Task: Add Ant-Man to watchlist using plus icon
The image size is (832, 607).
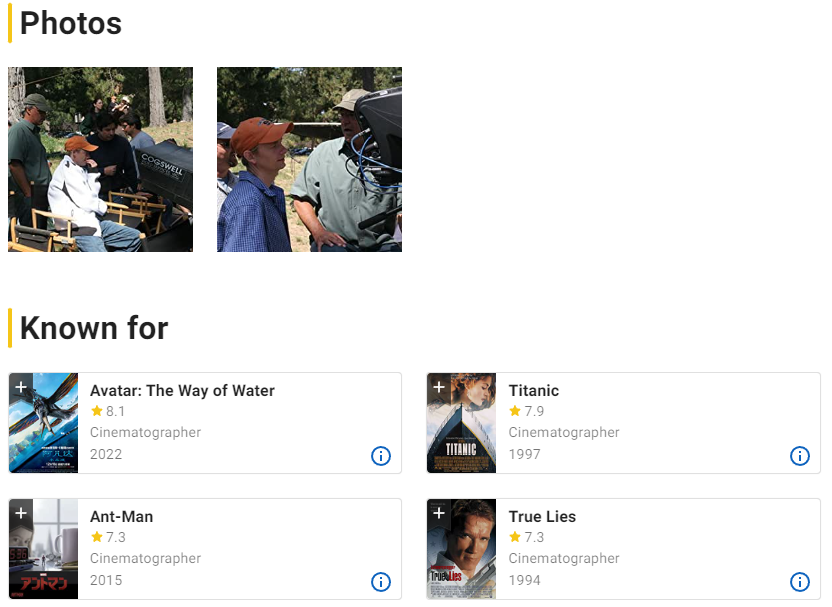Action: (x=21, y=513)
